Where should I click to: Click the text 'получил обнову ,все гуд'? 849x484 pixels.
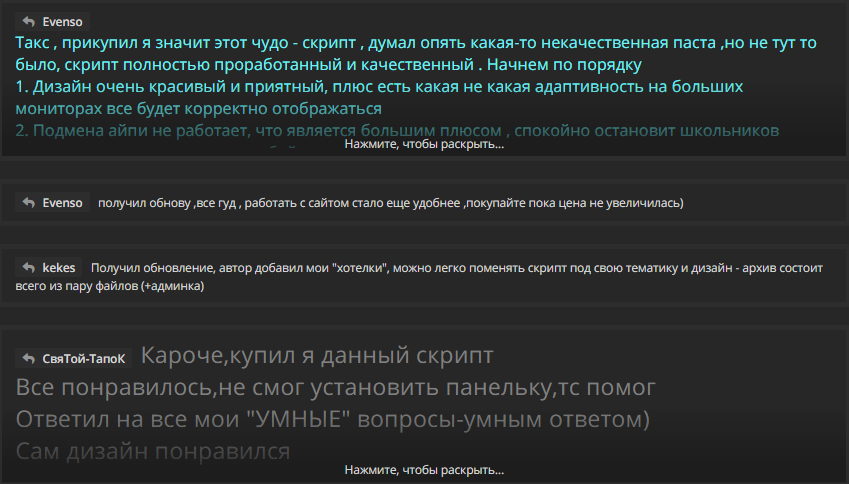167,203
